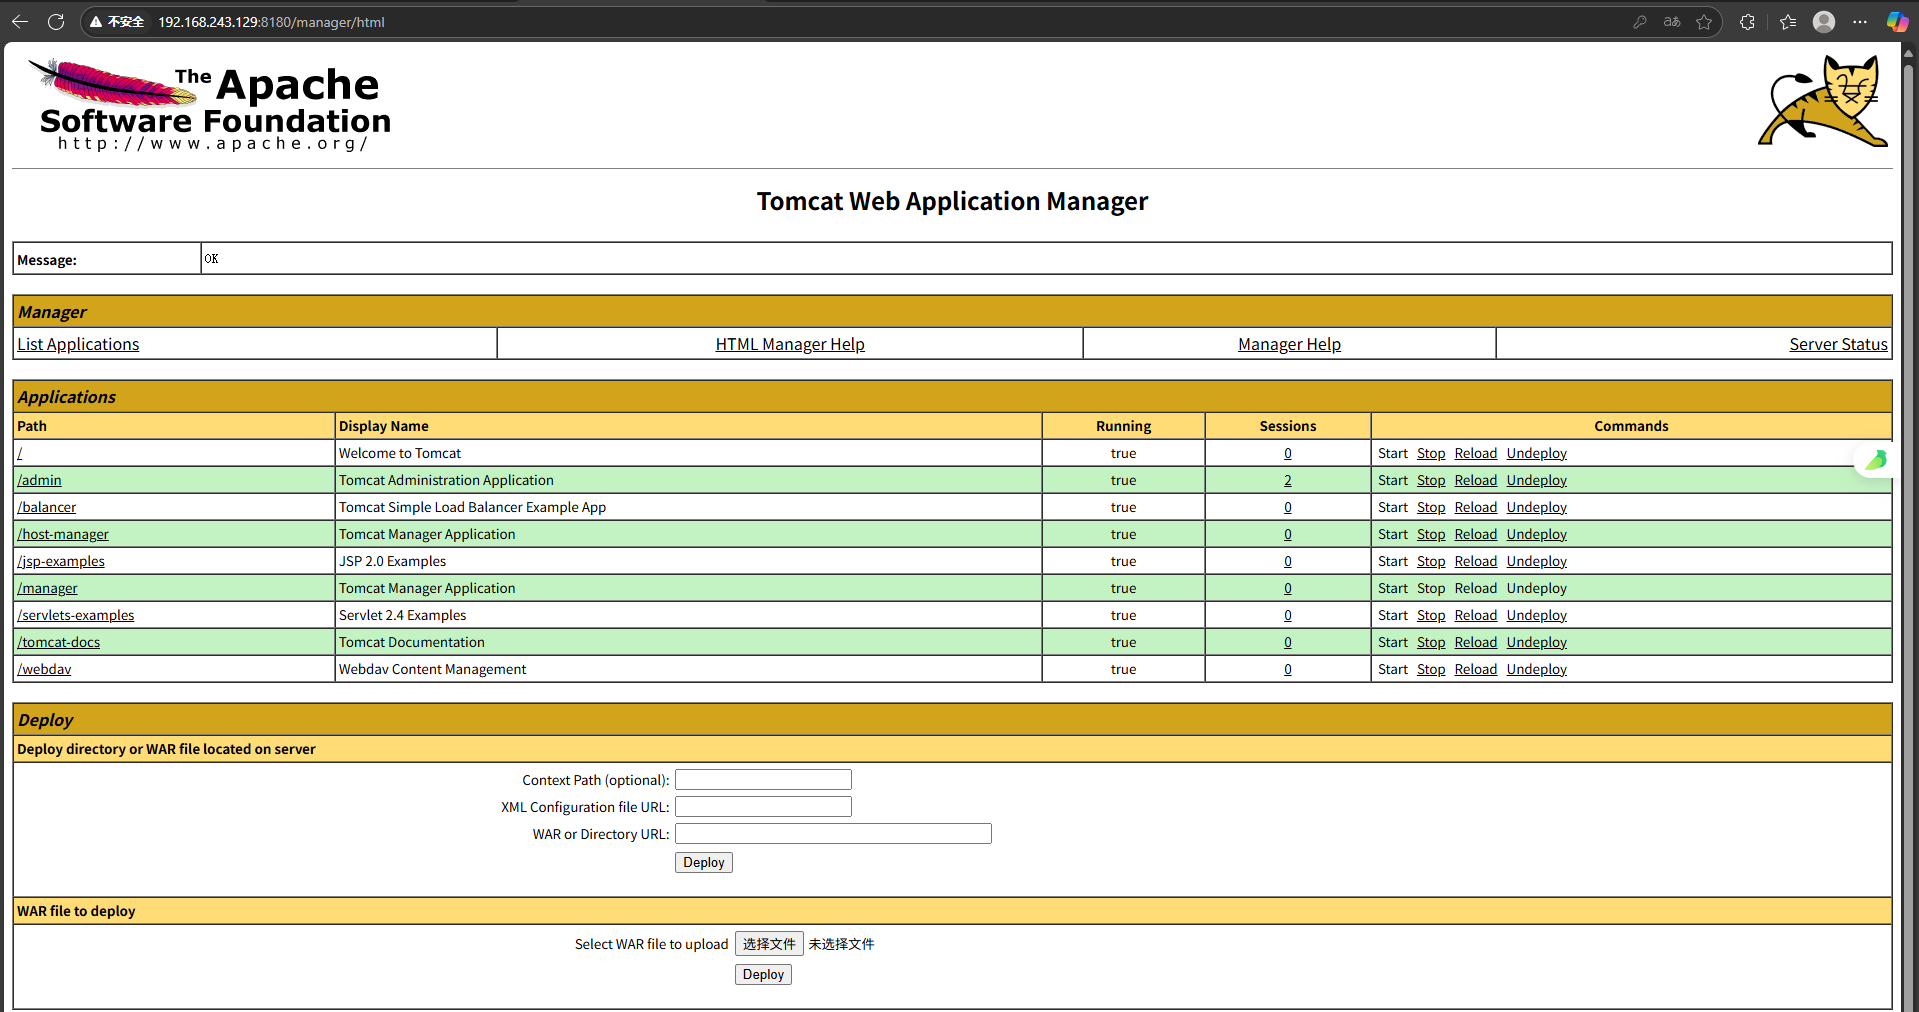Image resolution: width=1919 pixels, height=1012 pixels.
Task: Reload the /tomcat-docs application
Action: click(1475, 642)
